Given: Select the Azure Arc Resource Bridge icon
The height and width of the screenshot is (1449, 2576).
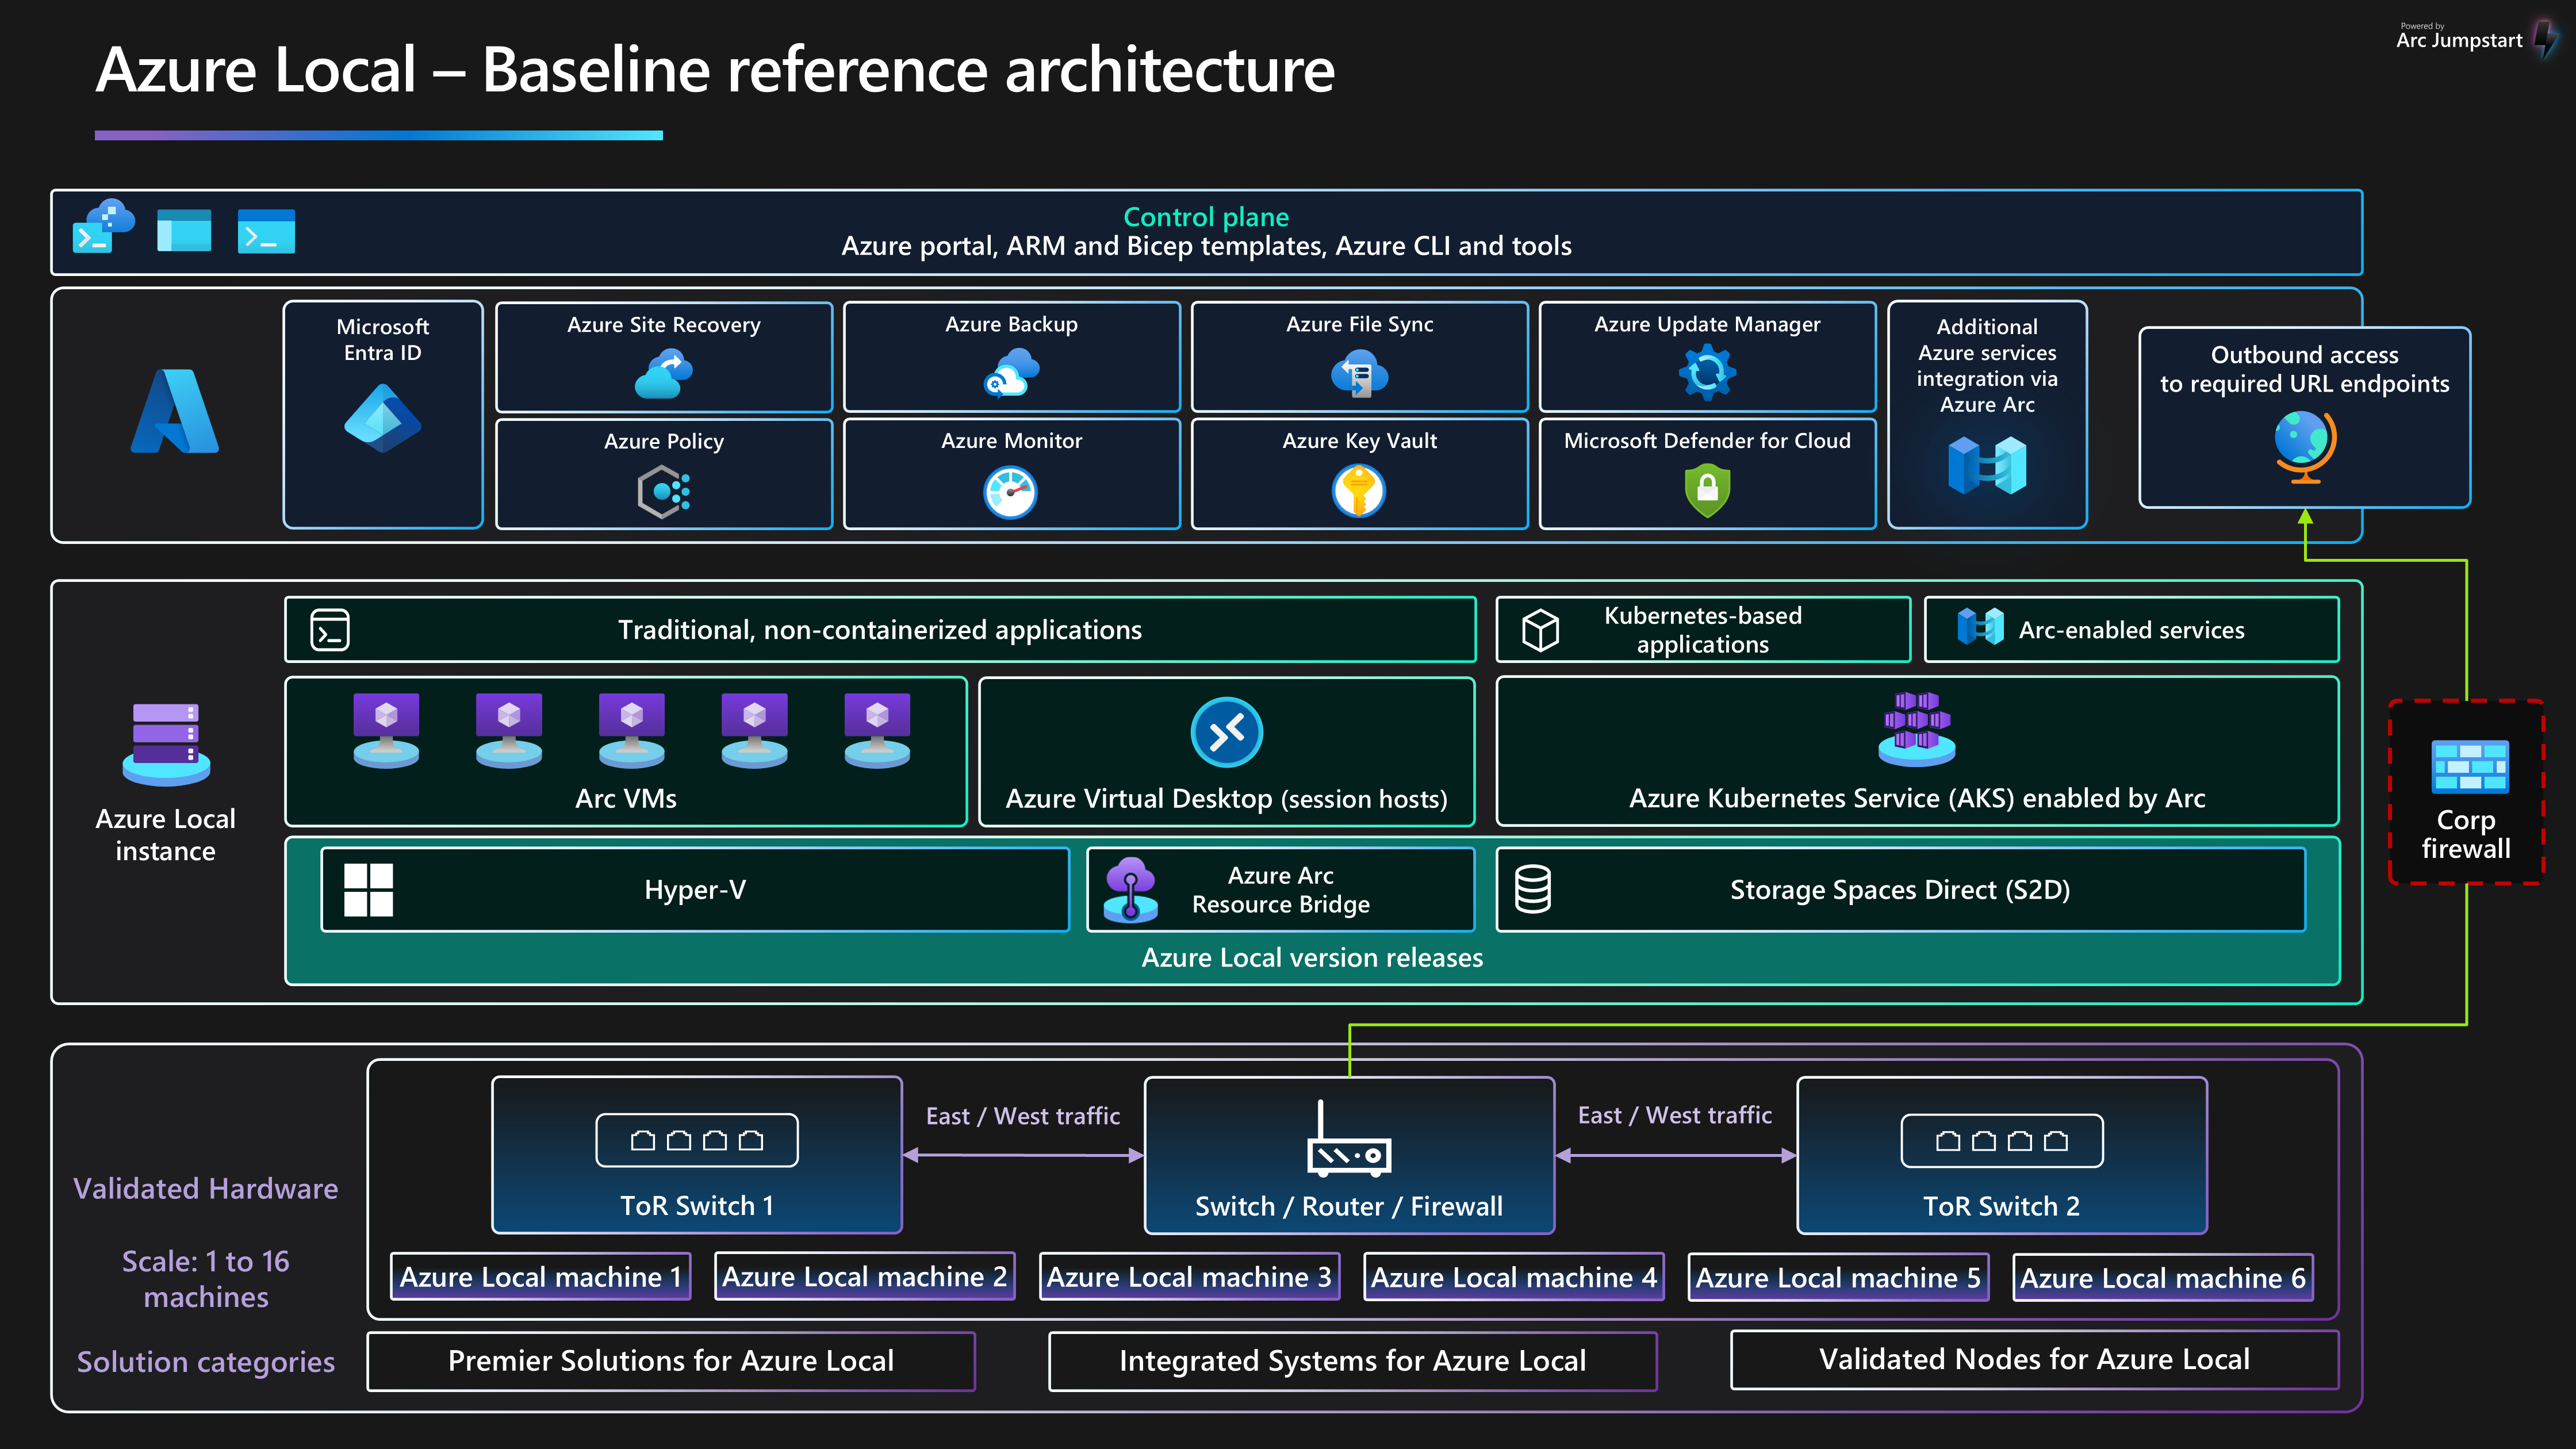Looking at the screenshot, I should point(1131,889).
